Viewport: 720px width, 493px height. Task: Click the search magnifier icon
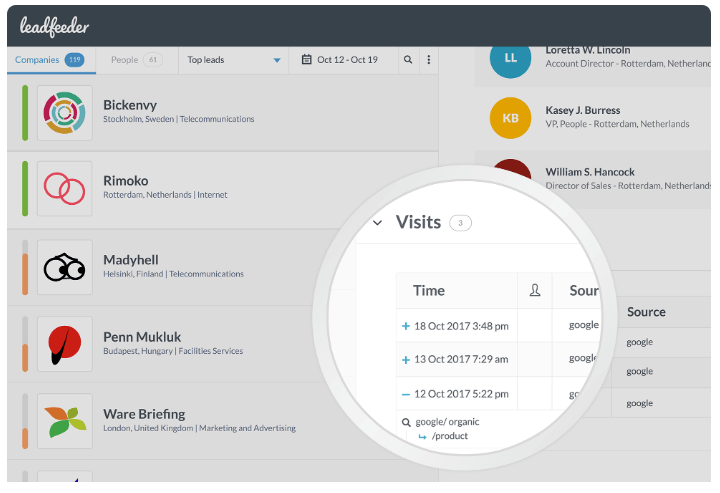408,60
